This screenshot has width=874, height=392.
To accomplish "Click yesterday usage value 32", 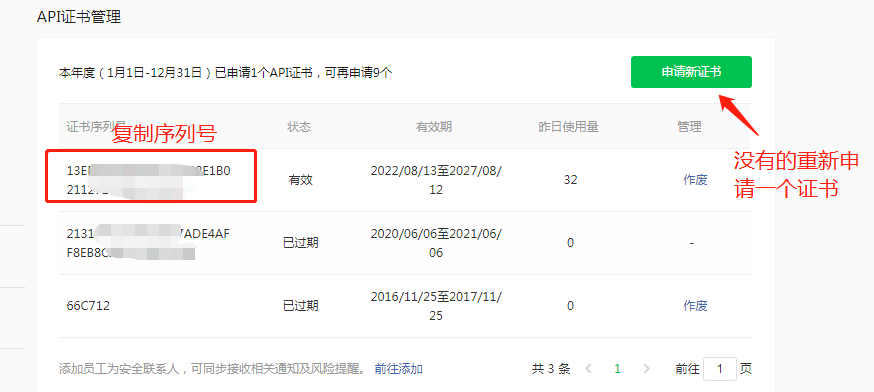I will tap(570, 180).
